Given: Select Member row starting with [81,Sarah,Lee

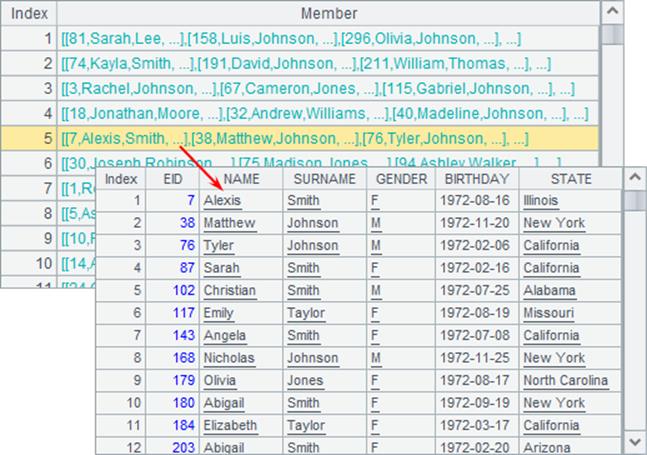Looking at the screenshot, I should (x=300, y=38).
